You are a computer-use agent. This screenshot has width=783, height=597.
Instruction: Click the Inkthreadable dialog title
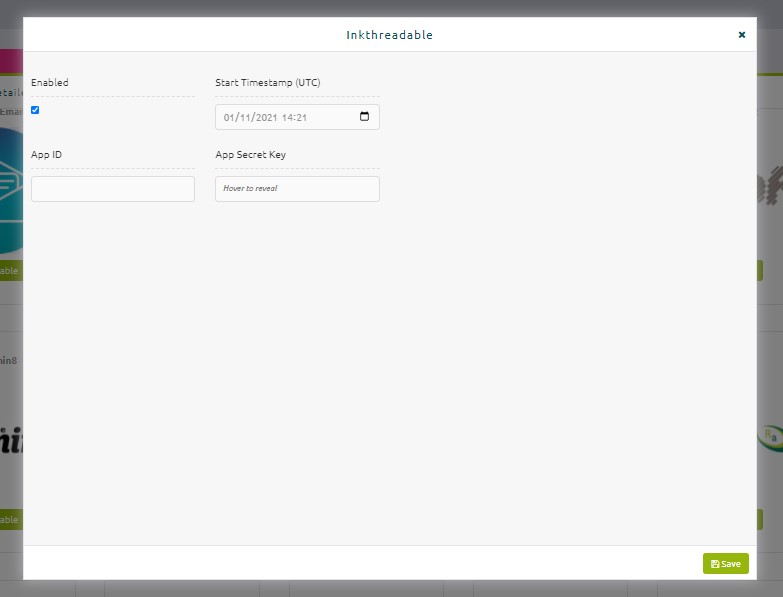390,35
